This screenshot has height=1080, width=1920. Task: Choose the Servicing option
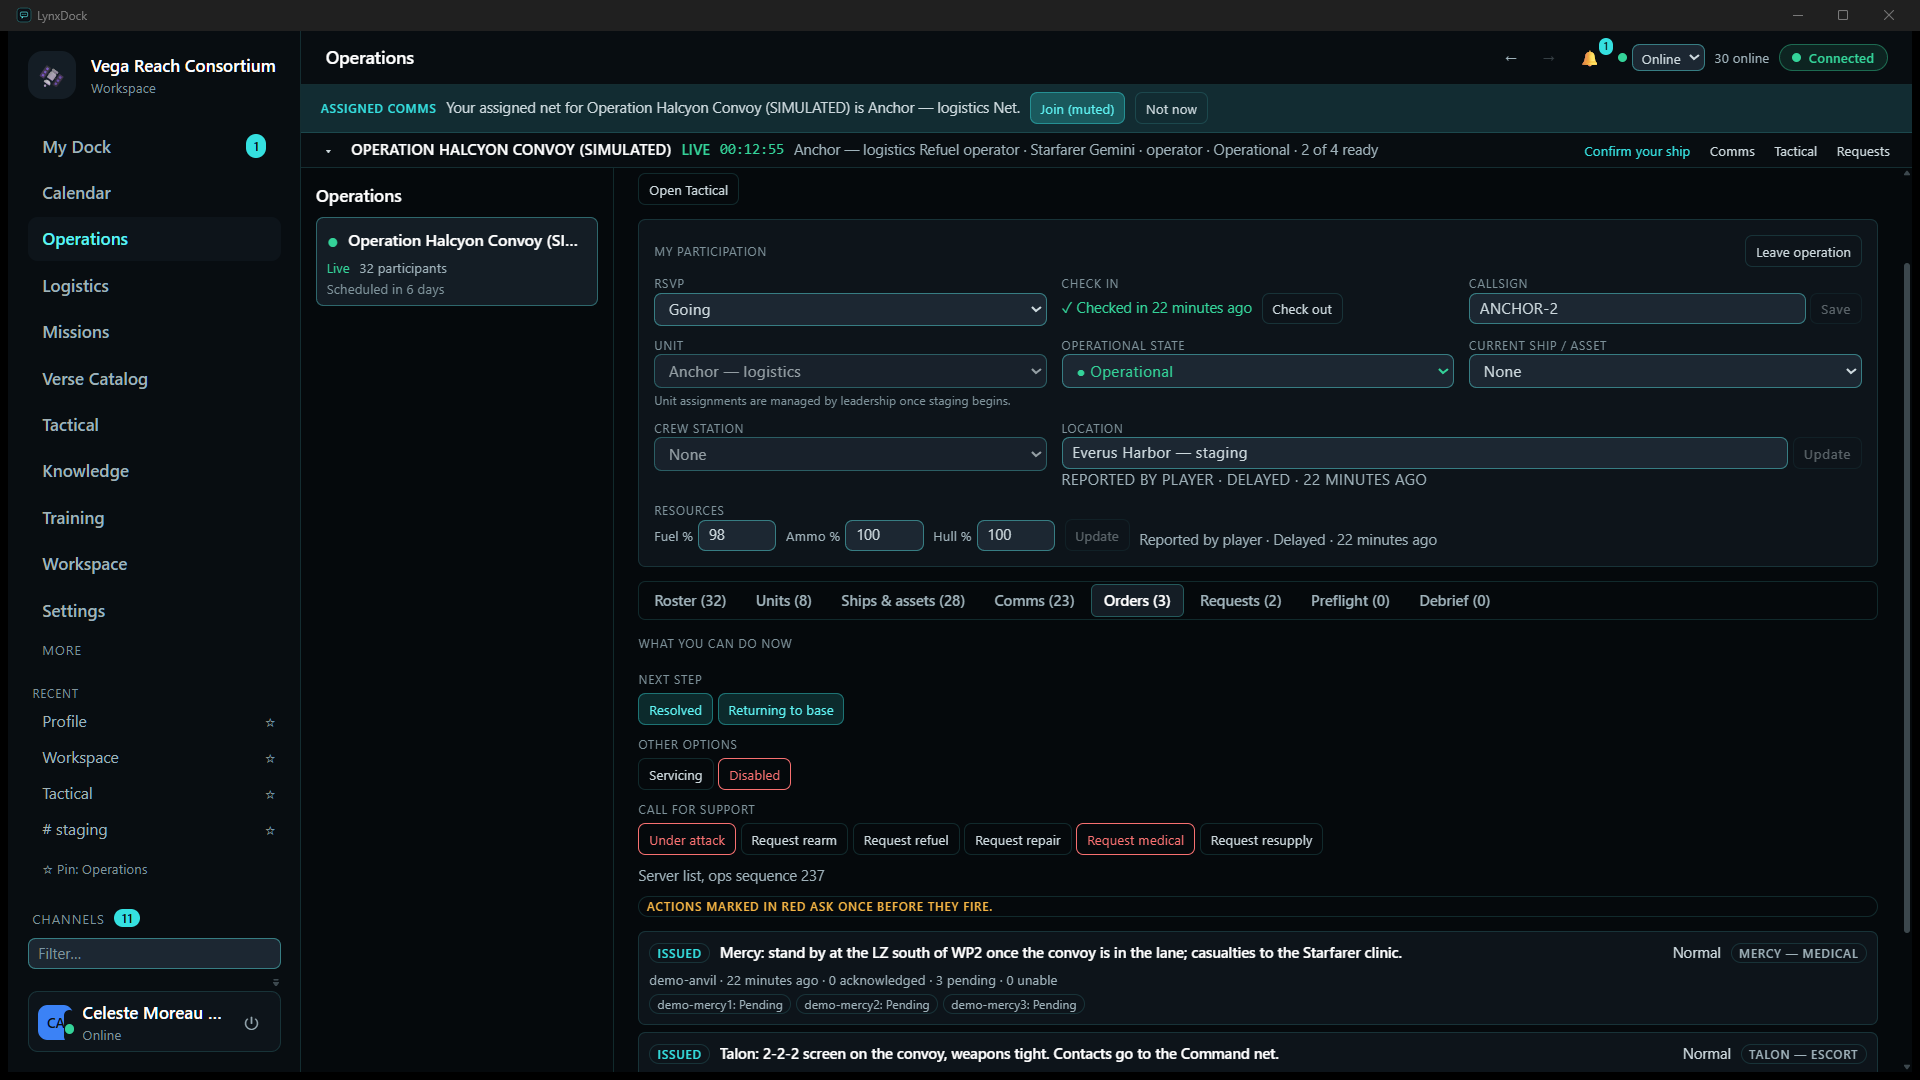tap(675, 775)
